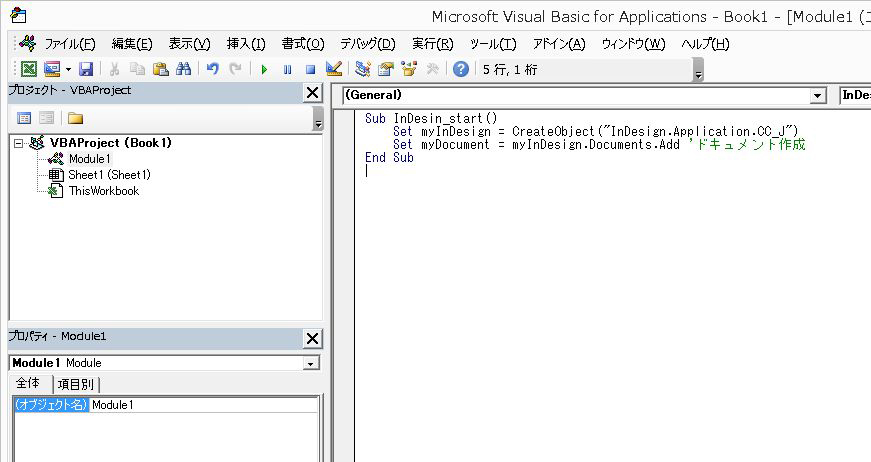Click the Break pause icon
This screenshot has width=871, height=462.
point(287,69)
